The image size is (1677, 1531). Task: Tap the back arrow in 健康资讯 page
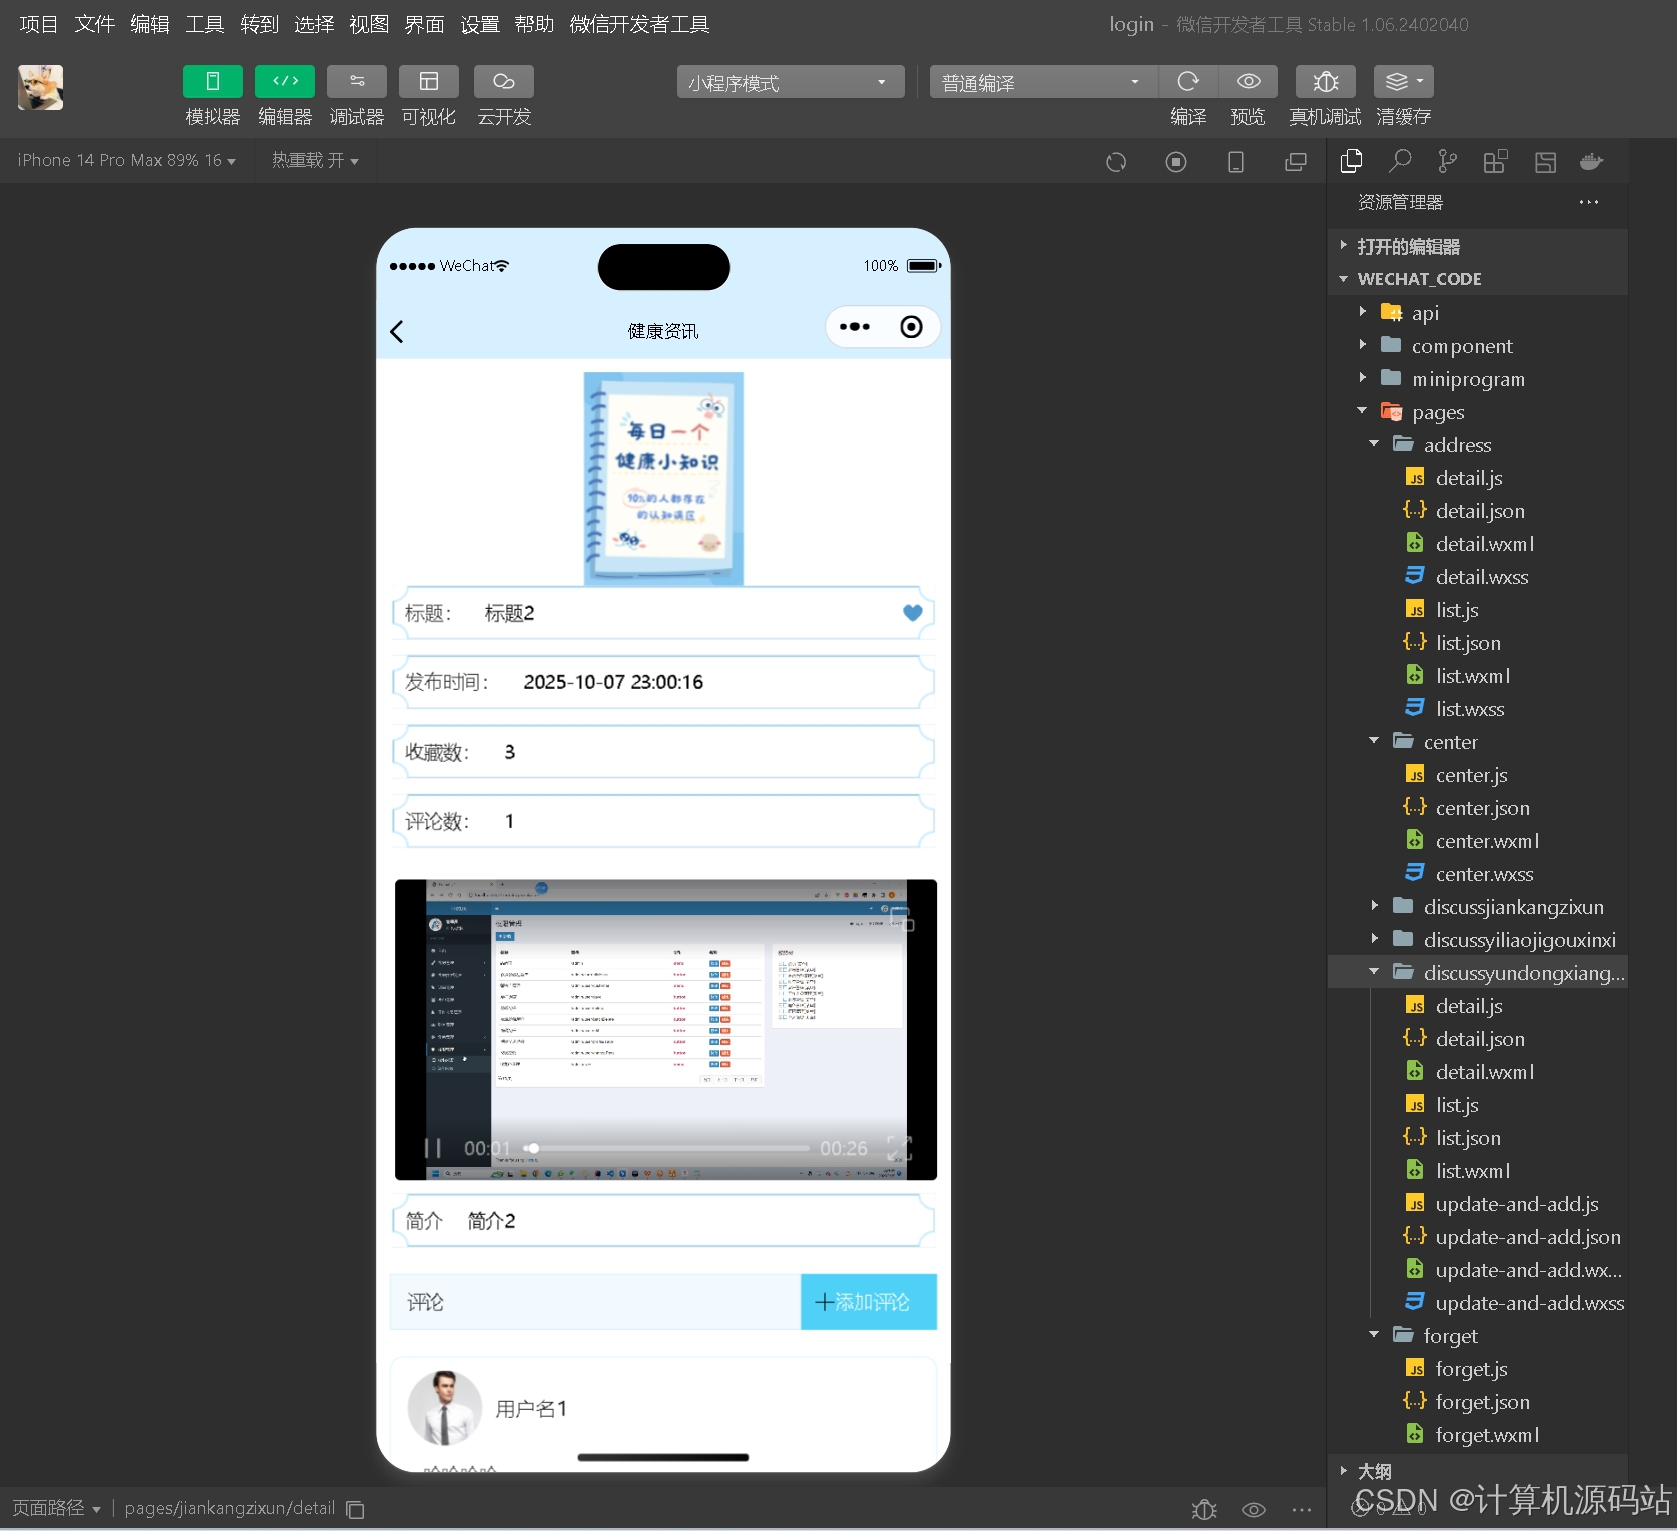(397, 332)
